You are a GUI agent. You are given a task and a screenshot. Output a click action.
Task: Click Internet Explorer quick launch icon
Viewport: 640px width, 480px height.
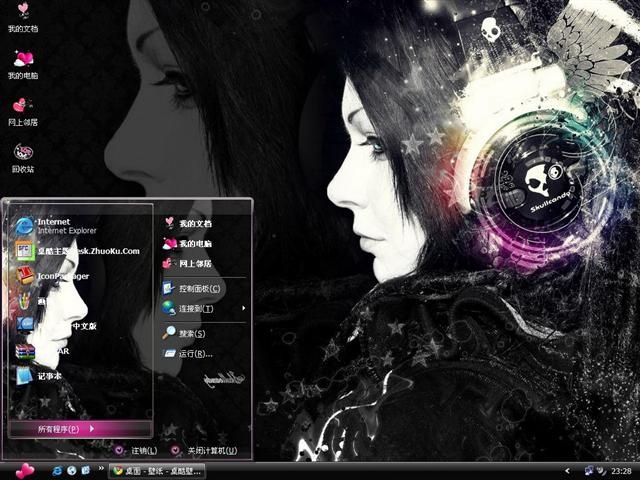57,471
